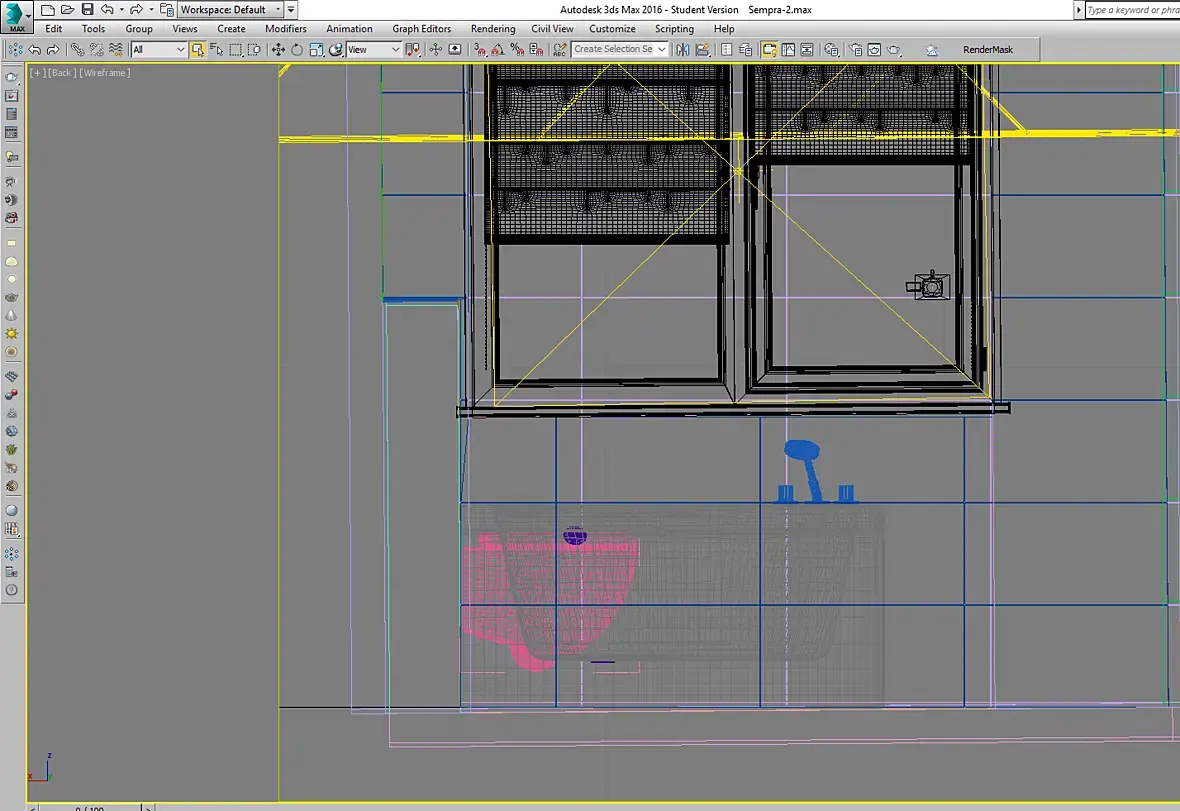Open the Workspace: Default dropdown

pos(231,10)
